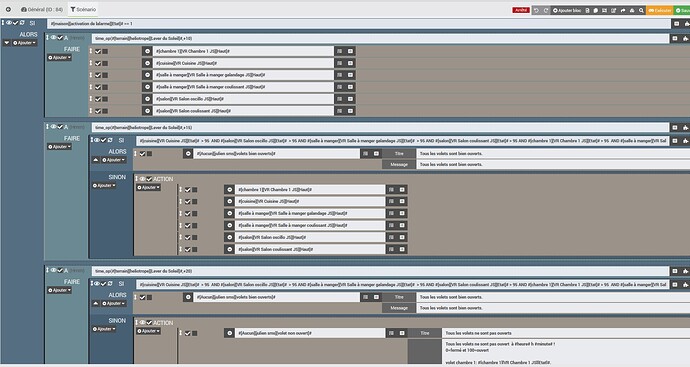Open command picker icon of Salle à manger galandage row in +15 SINON
Image resolution: width=690 pixels, height=367 pixels.
pyautogui.click(x=391, y=213)
